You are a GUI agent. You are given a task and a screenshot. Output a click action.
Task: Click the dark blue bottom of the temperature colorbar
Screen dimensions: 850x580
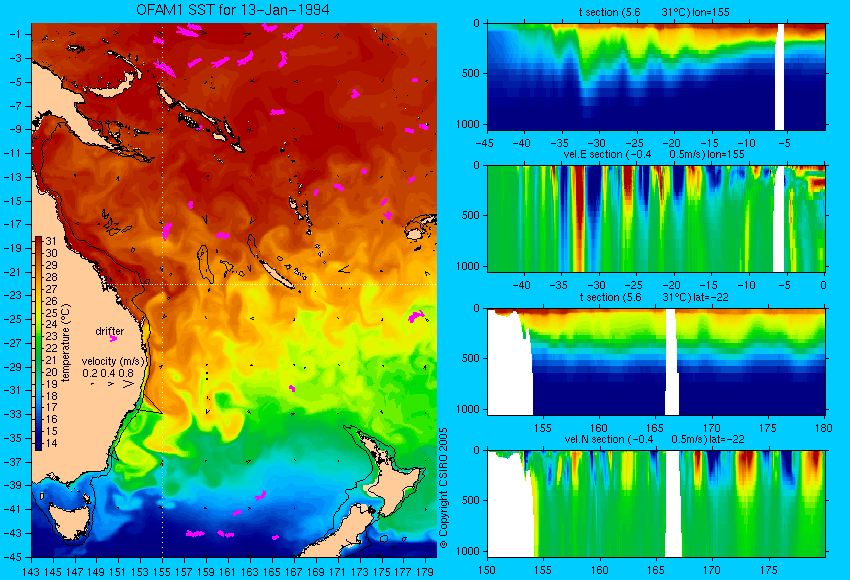click(38, 443)
